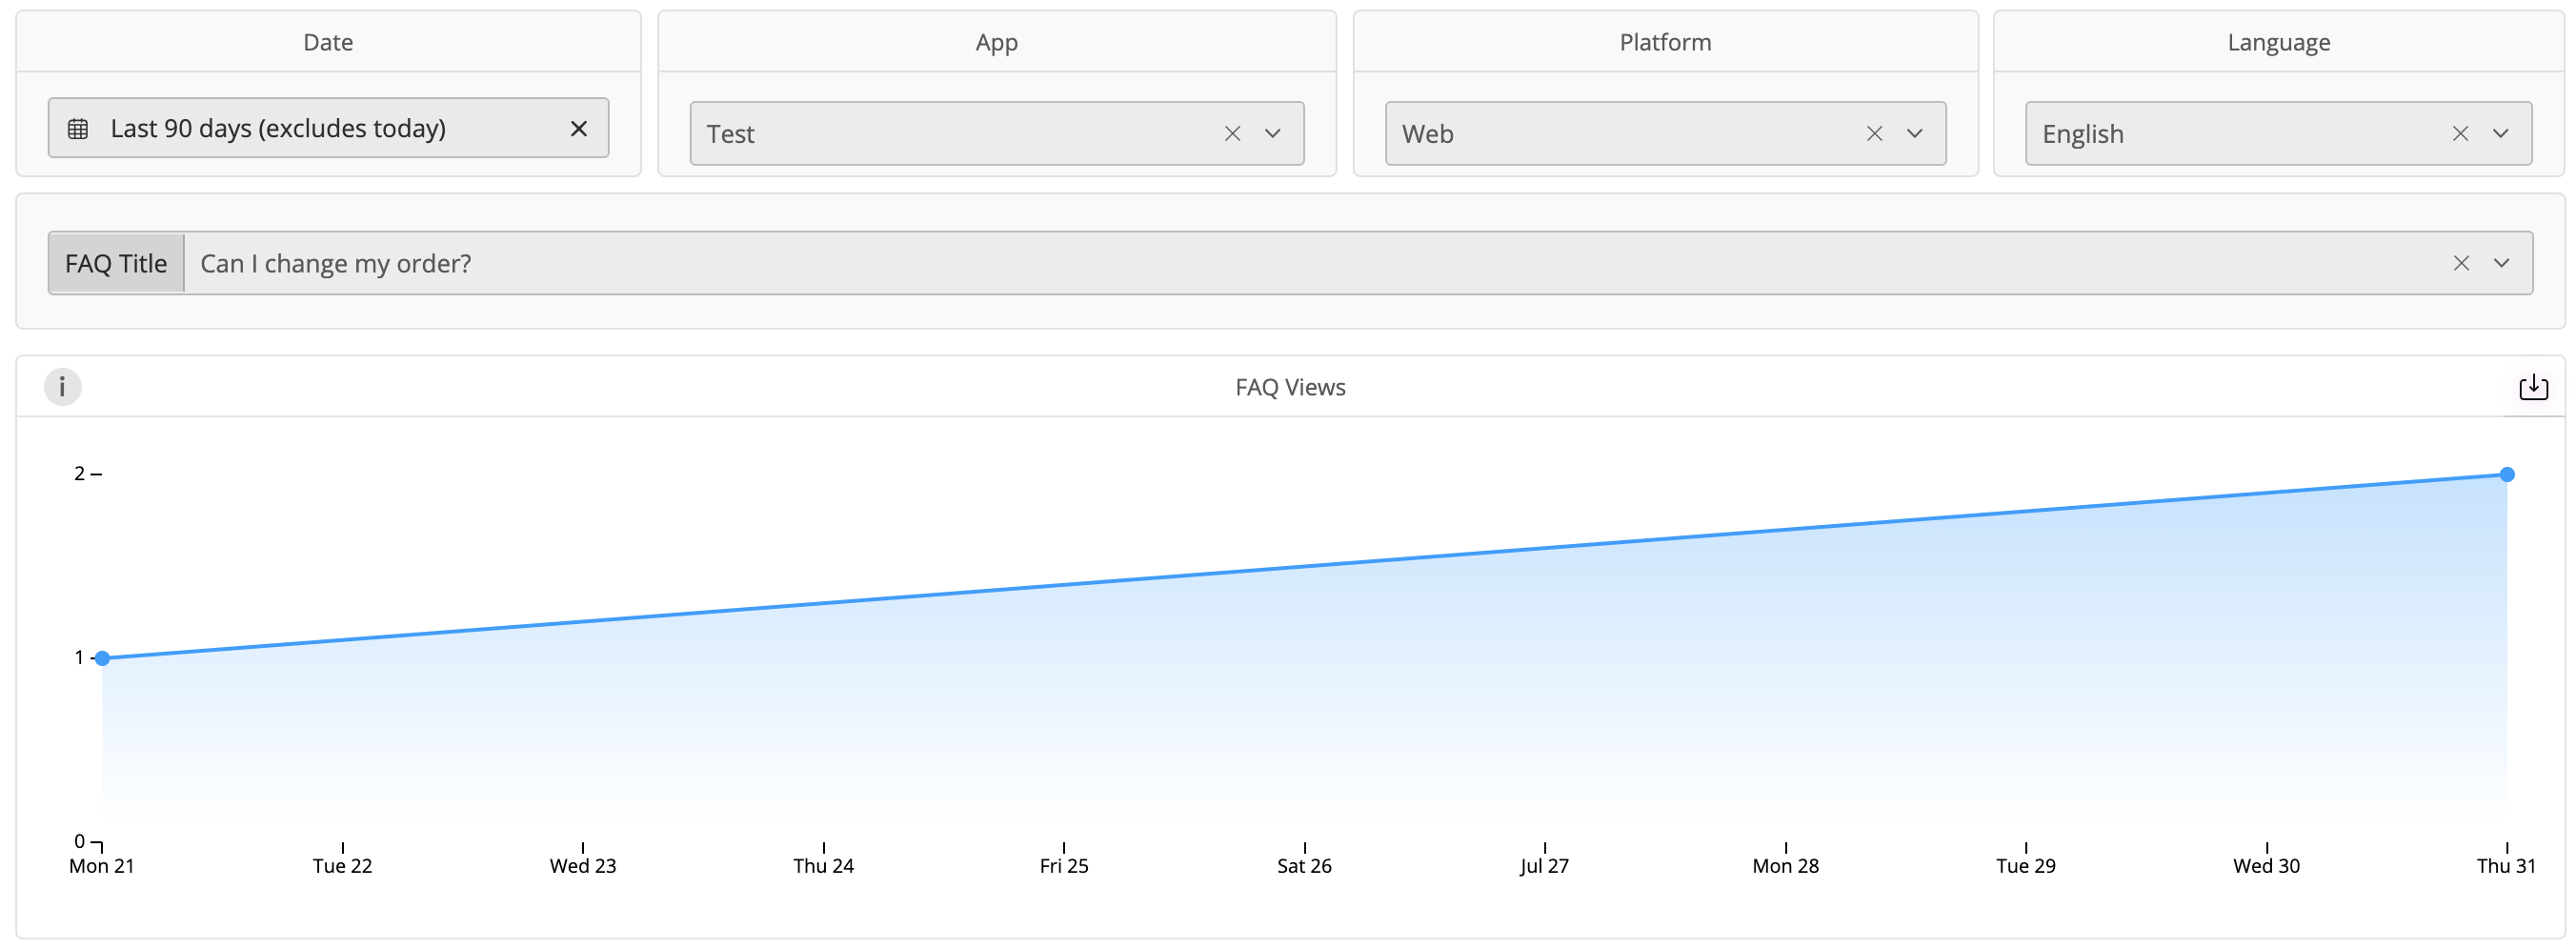The image size is (2576, 949).
Task: Select the Thu 31 data point
Action: 2507,475
